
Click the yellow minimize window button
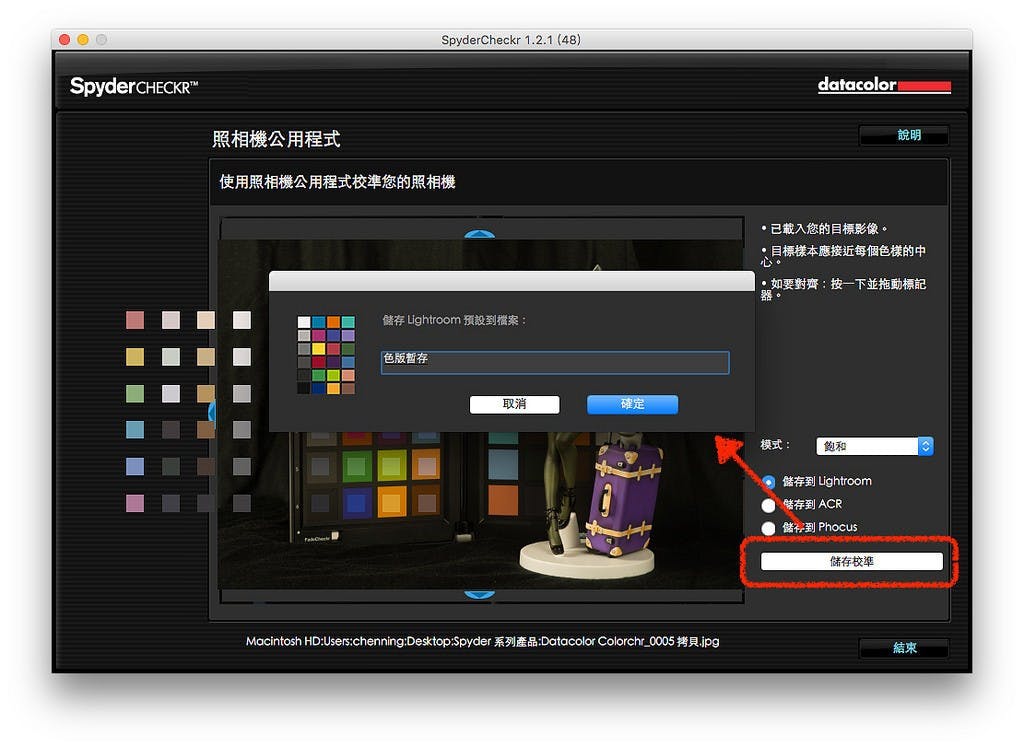tap(83, 39)
